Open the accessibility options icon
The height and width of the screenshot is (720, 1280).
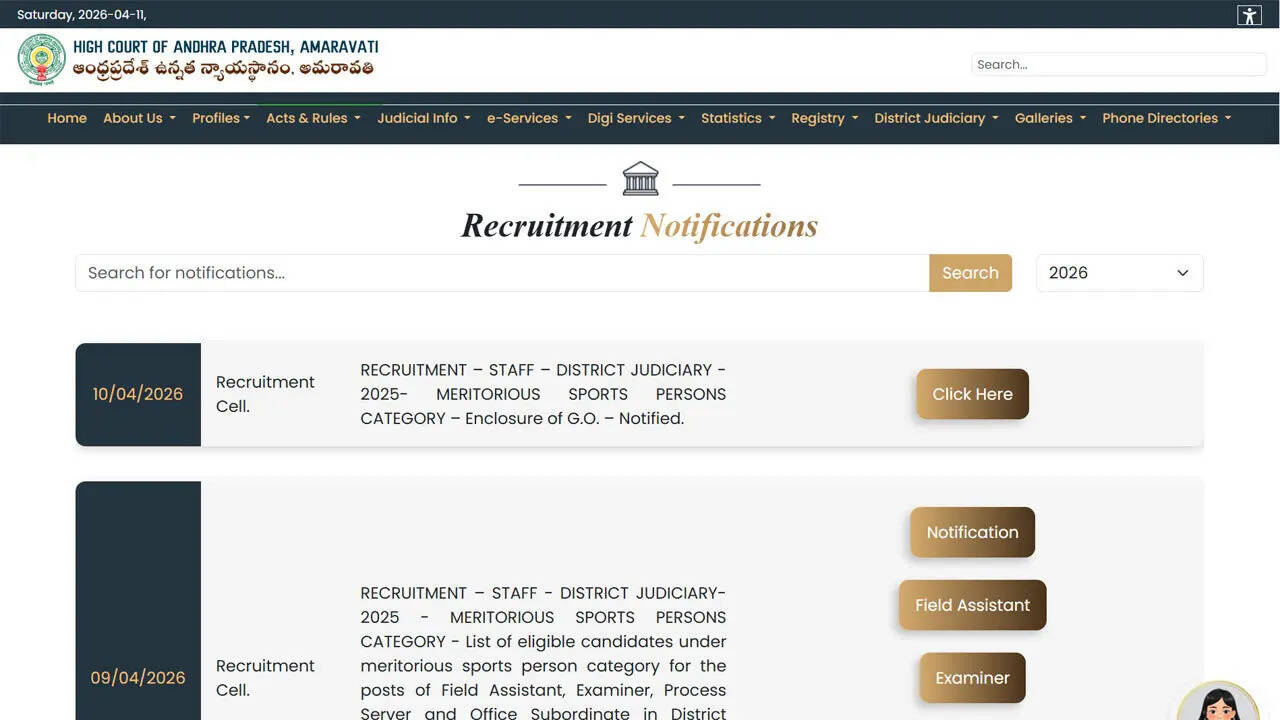coord(1248,15)
